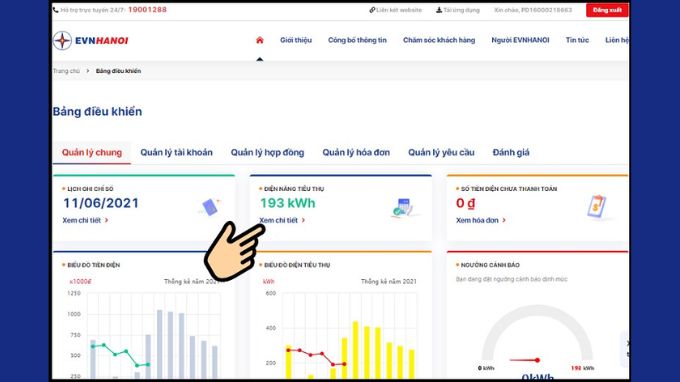680x382 pixels.
Task: Click the 193 kWh consumption value
Action: (288, 203)
